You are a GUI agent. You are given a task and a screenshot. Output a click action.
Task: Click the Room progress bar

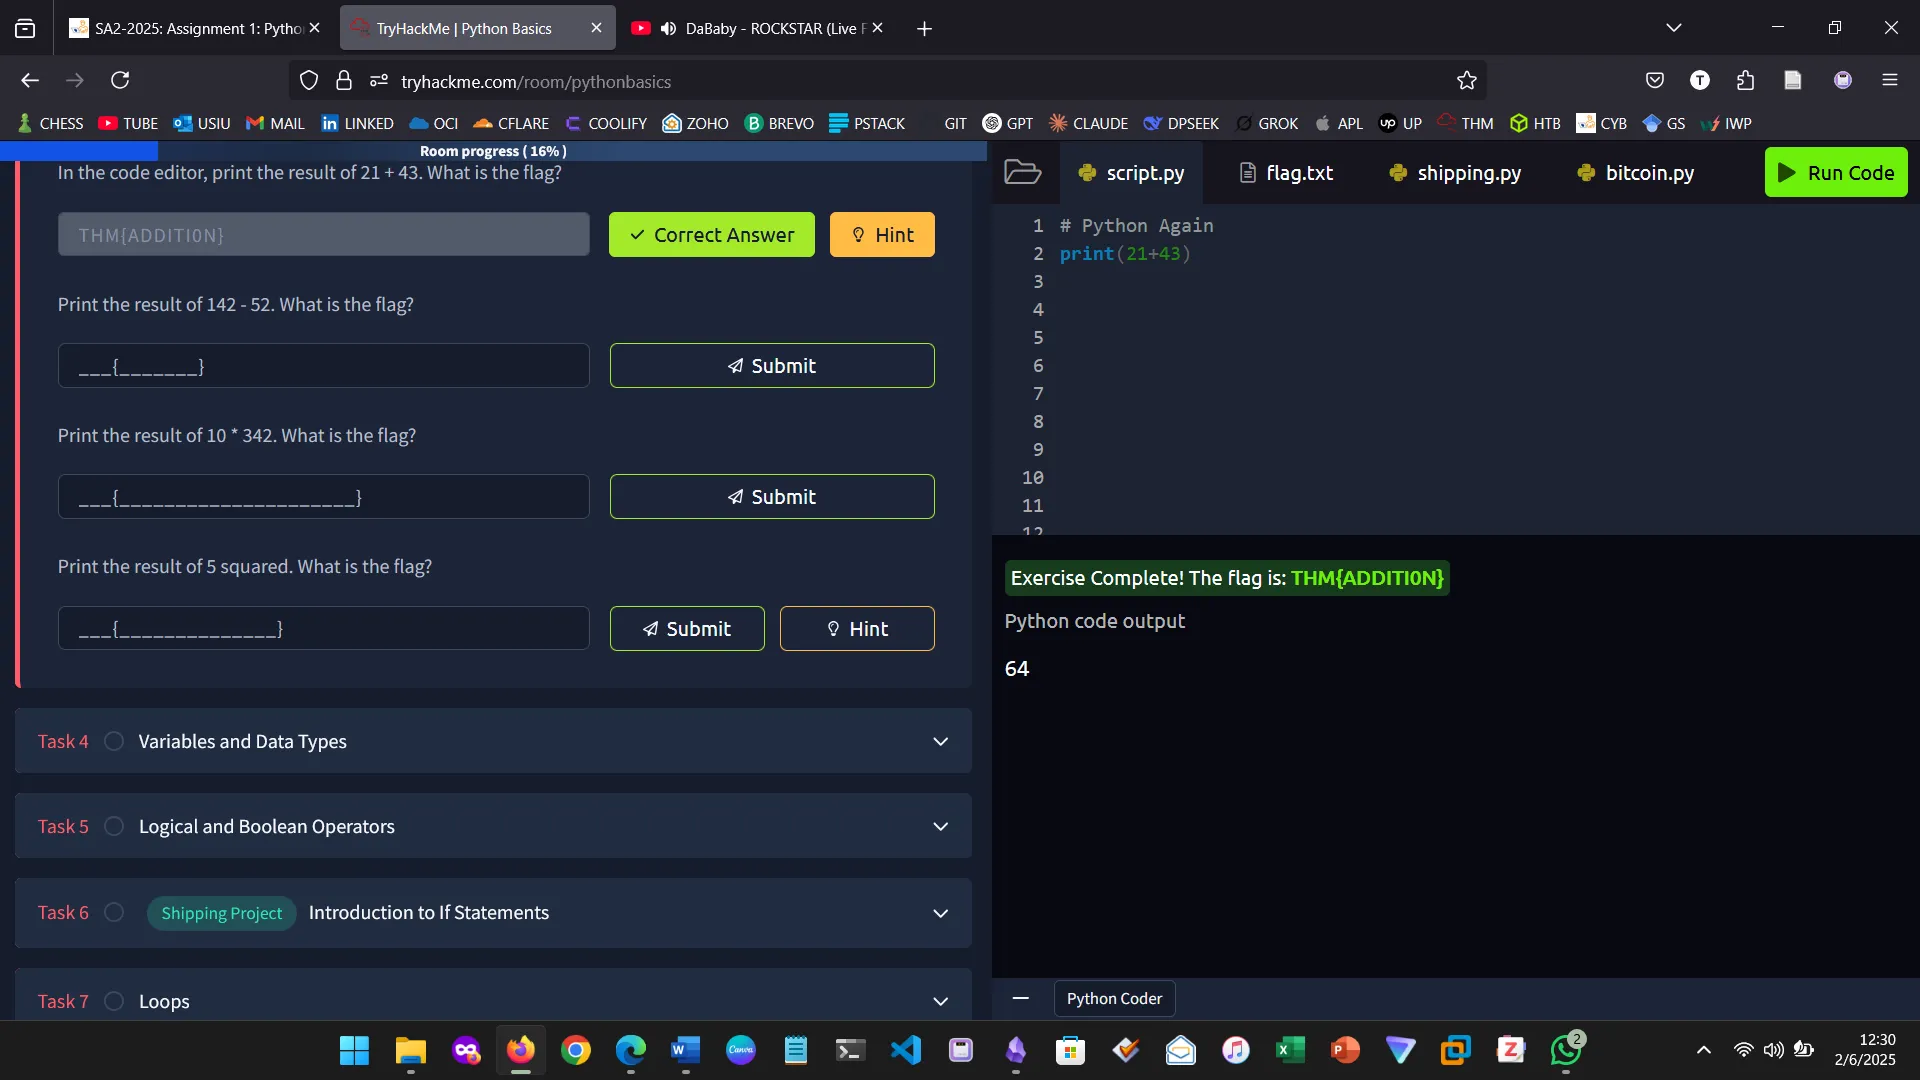click(x=493, y=151)
